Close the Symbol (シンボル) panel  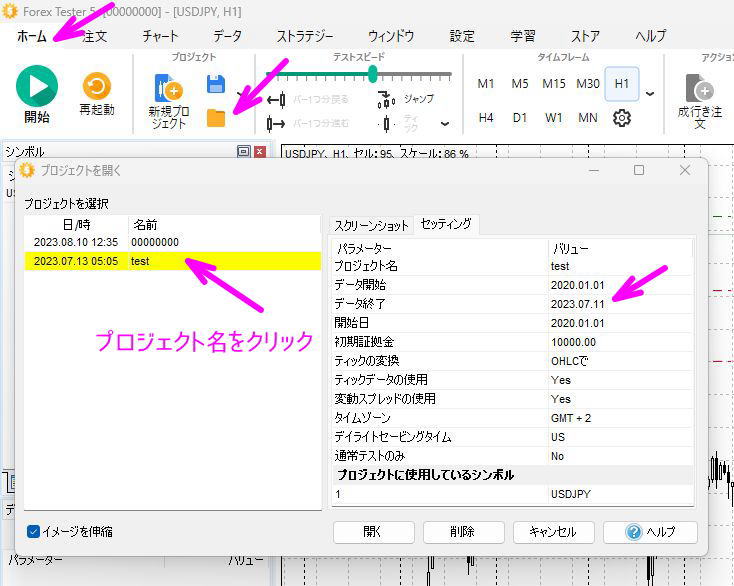[260, 151]
